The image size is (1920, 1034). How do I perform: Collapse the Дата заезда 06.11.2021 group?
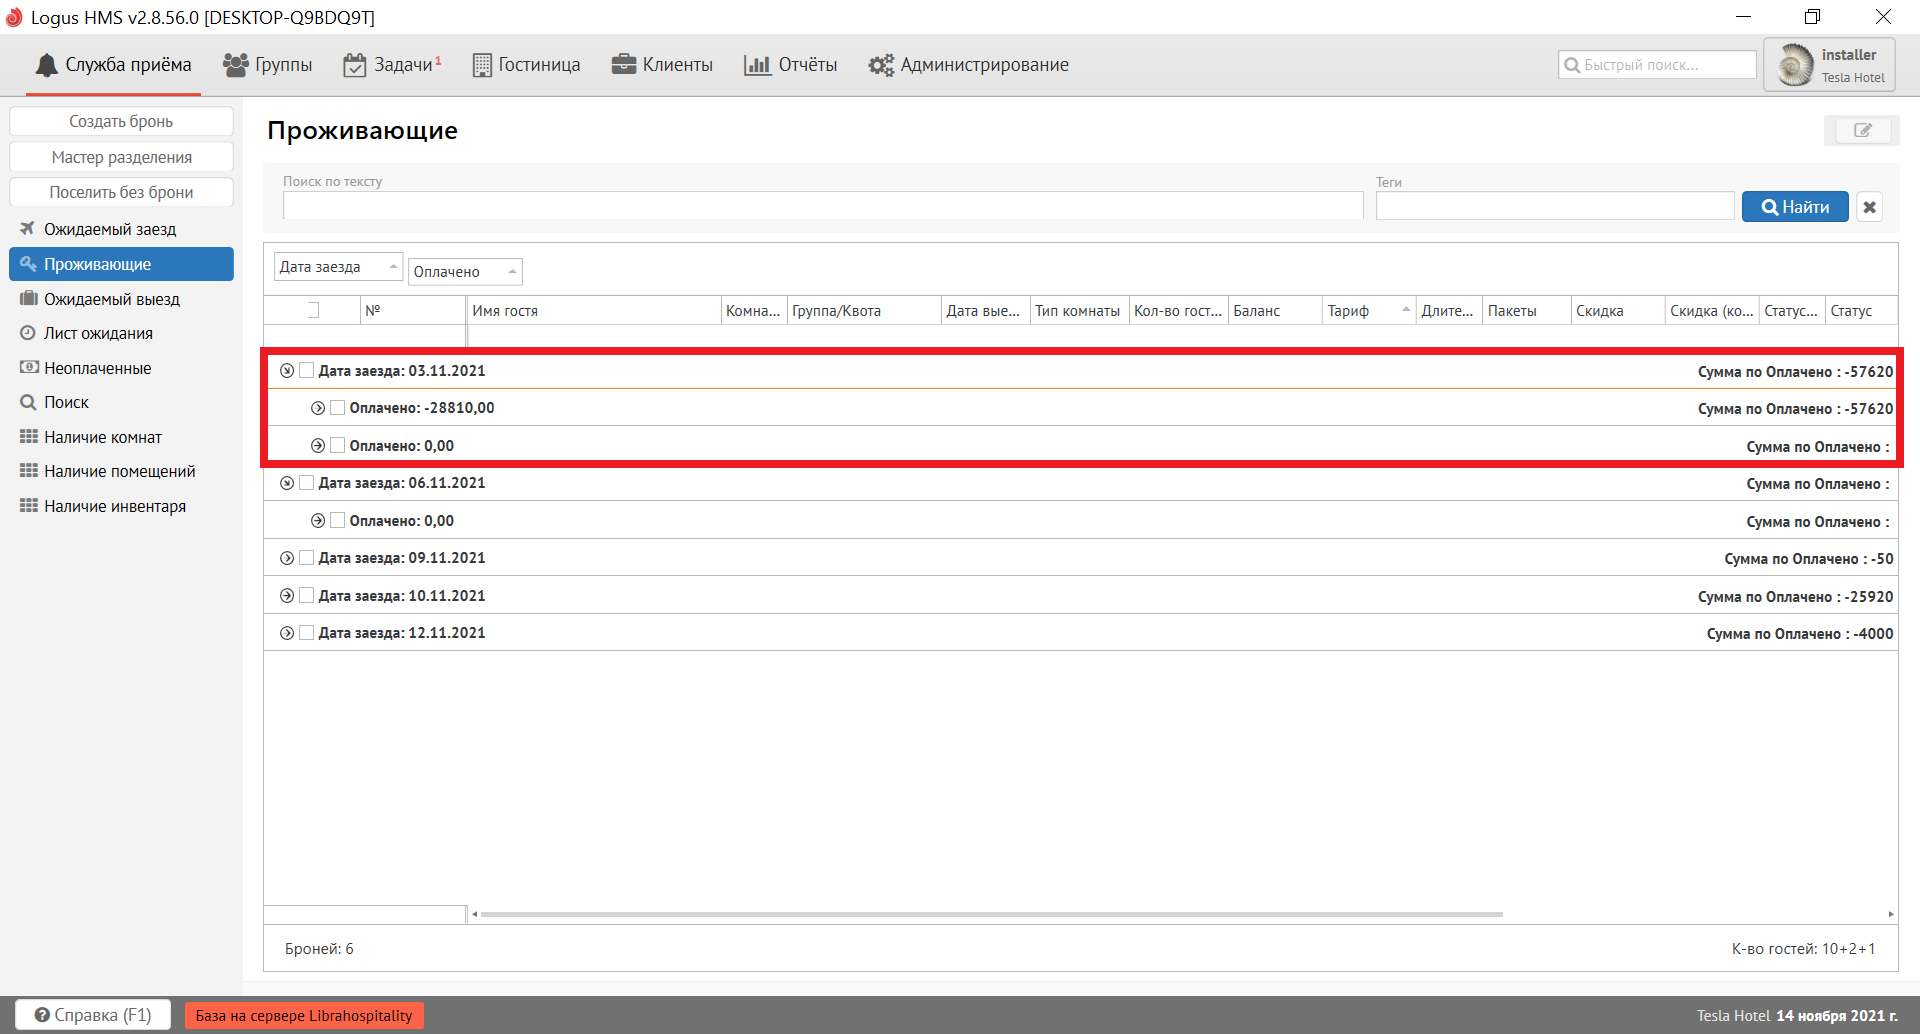coord(287,483)
